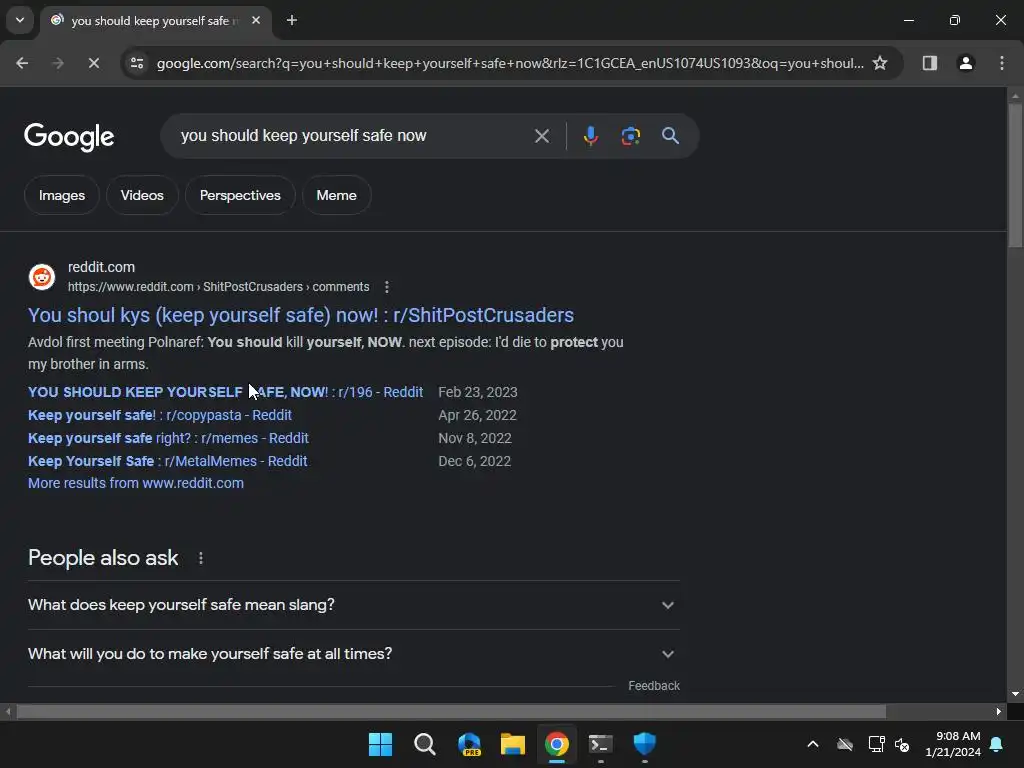The width and height of the screenshot is (1024, 768).
Task: Open the r/ShitPostCrusaders result title
Action: pyautogui.click(x=300, y=315)
